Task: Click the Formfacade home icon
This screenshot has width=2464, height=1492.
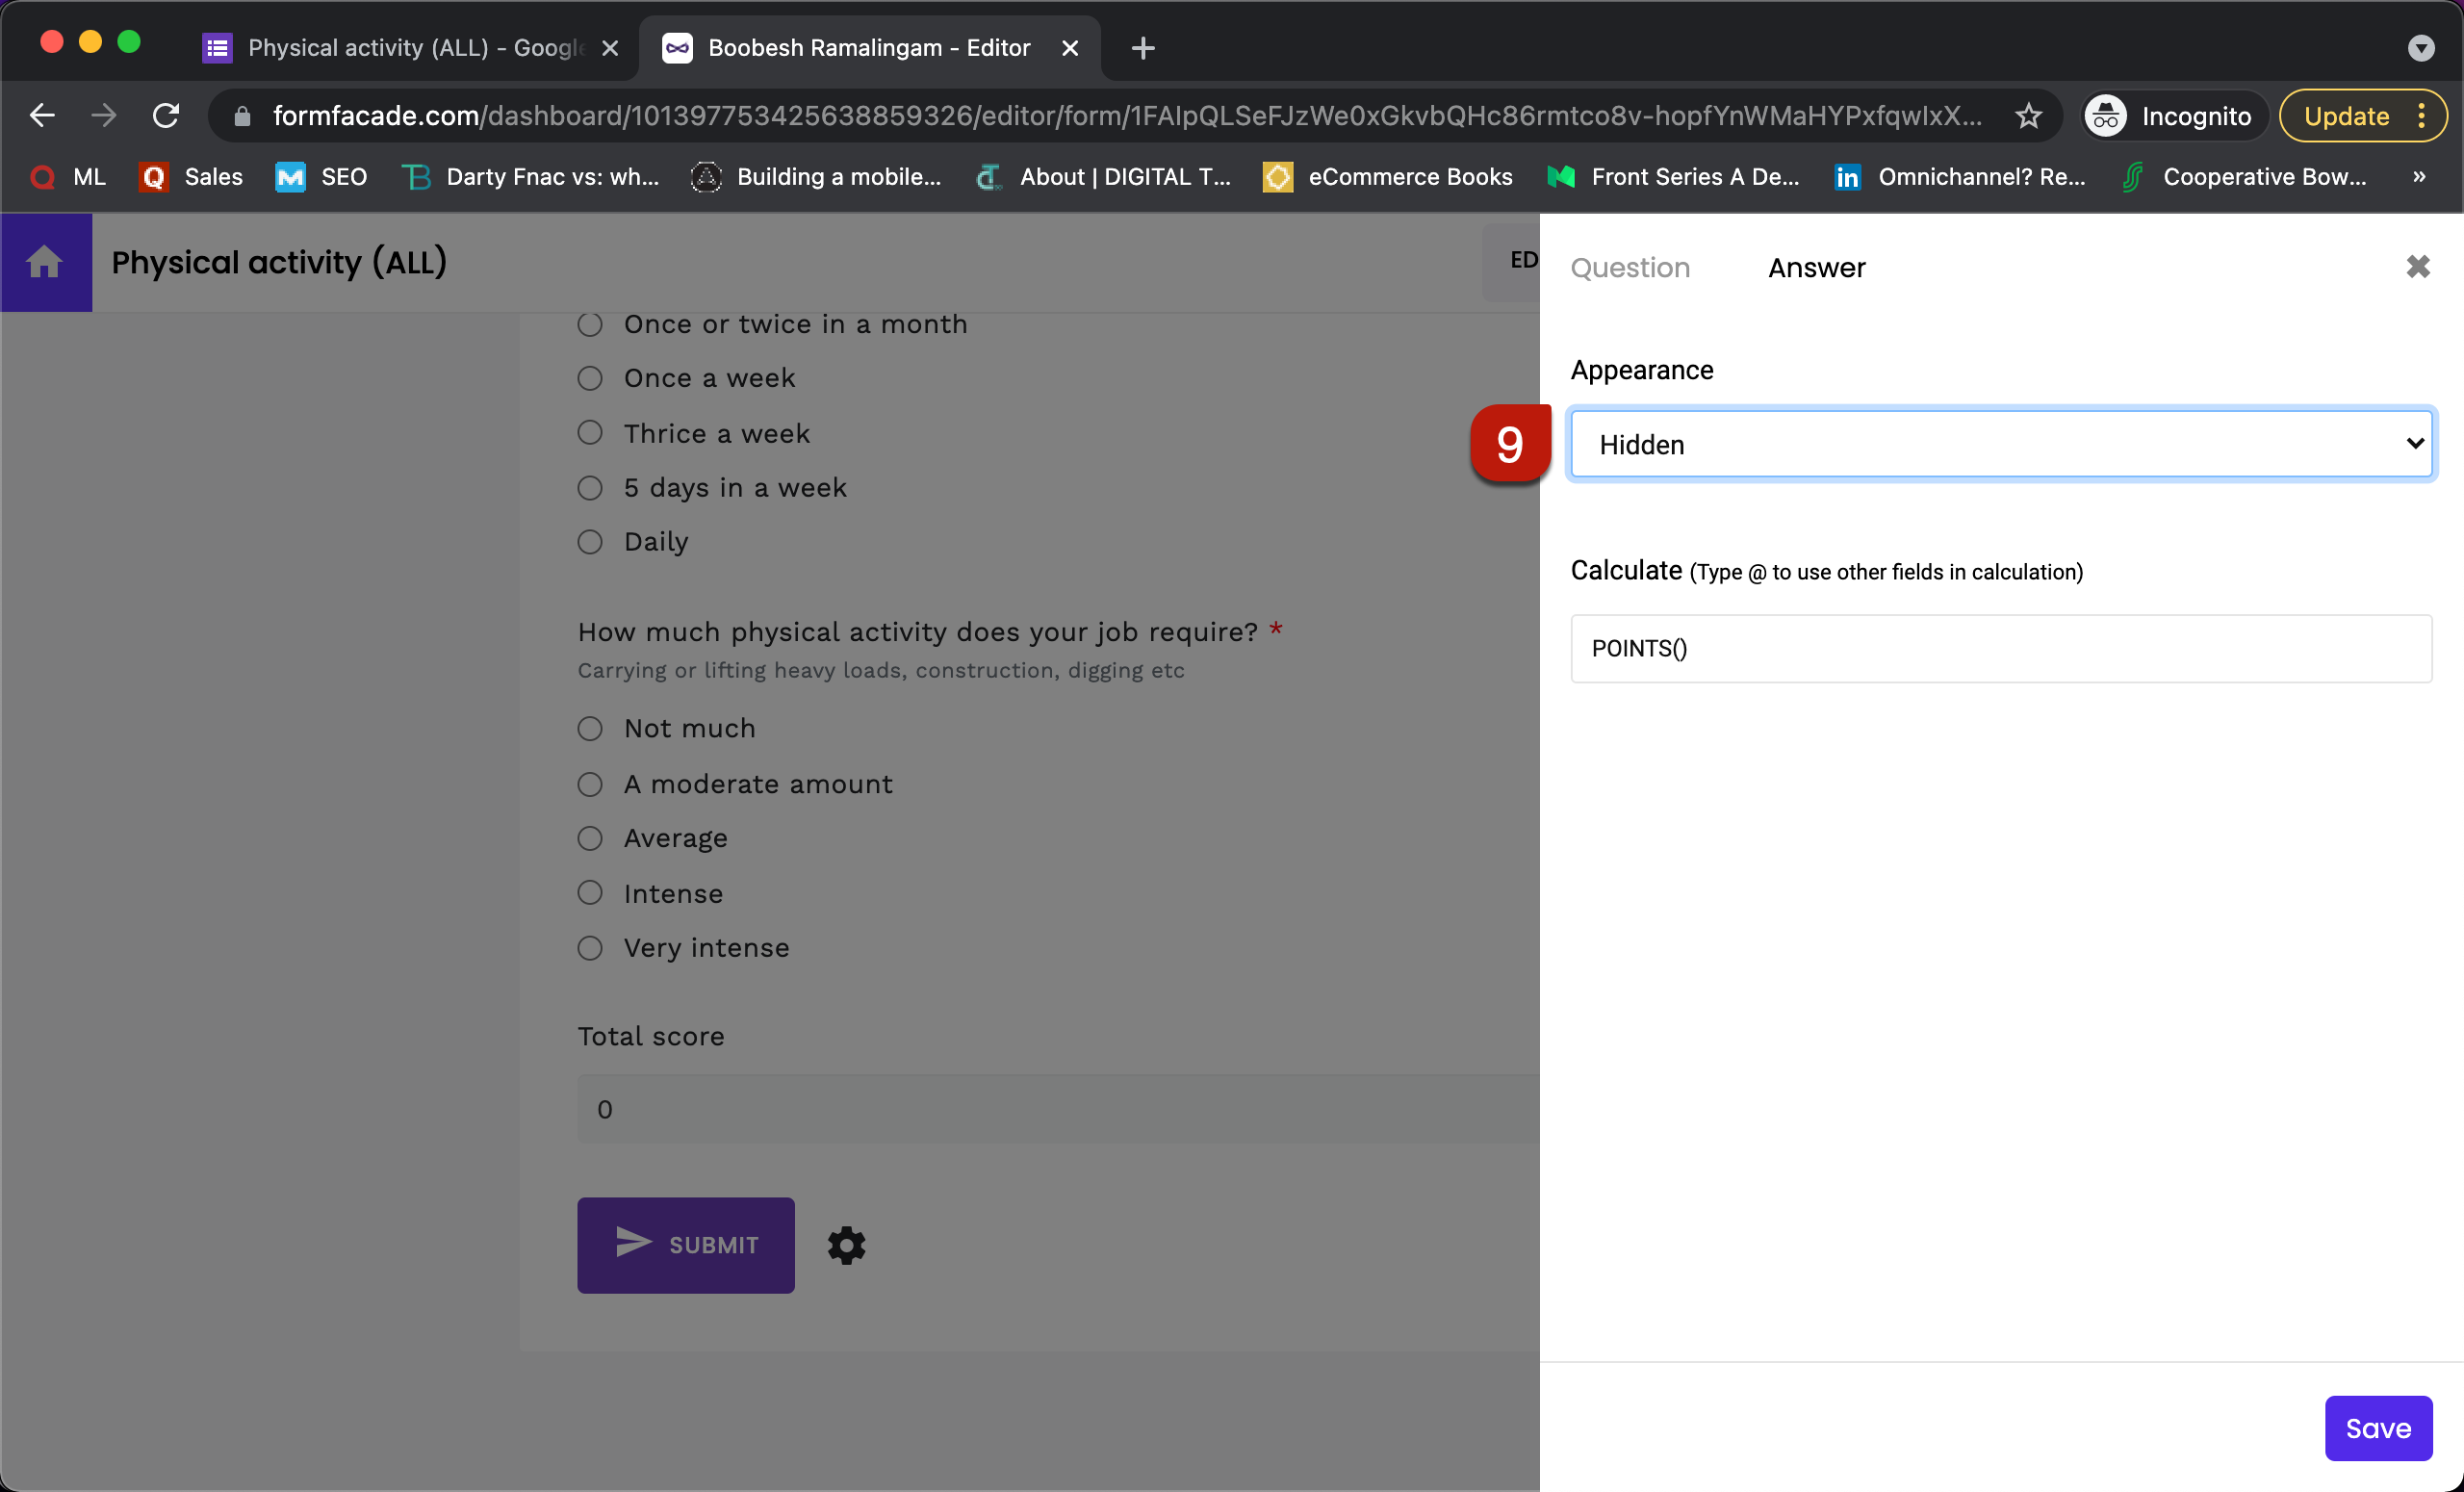Action: [46, 262]
